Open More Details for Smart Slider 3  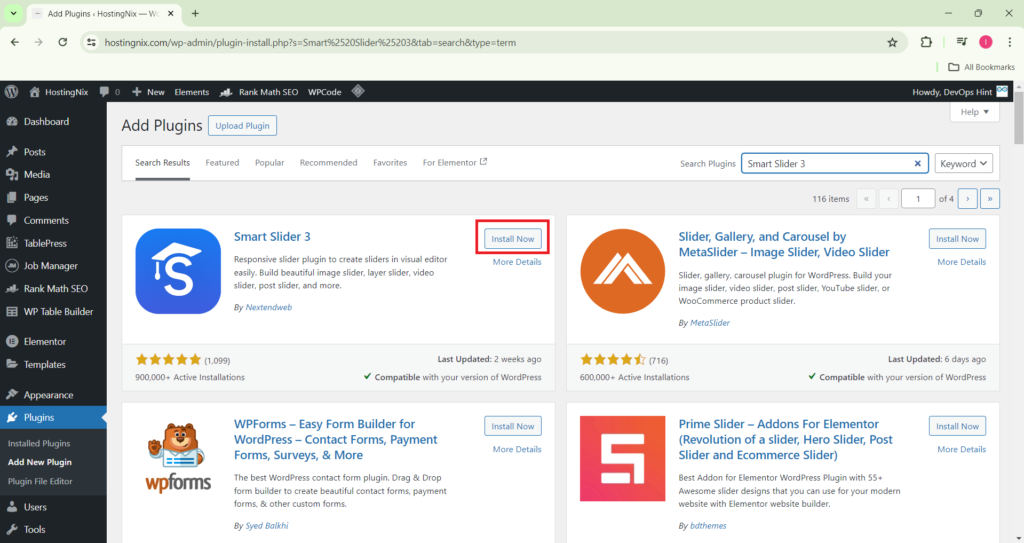pos(517,262)
